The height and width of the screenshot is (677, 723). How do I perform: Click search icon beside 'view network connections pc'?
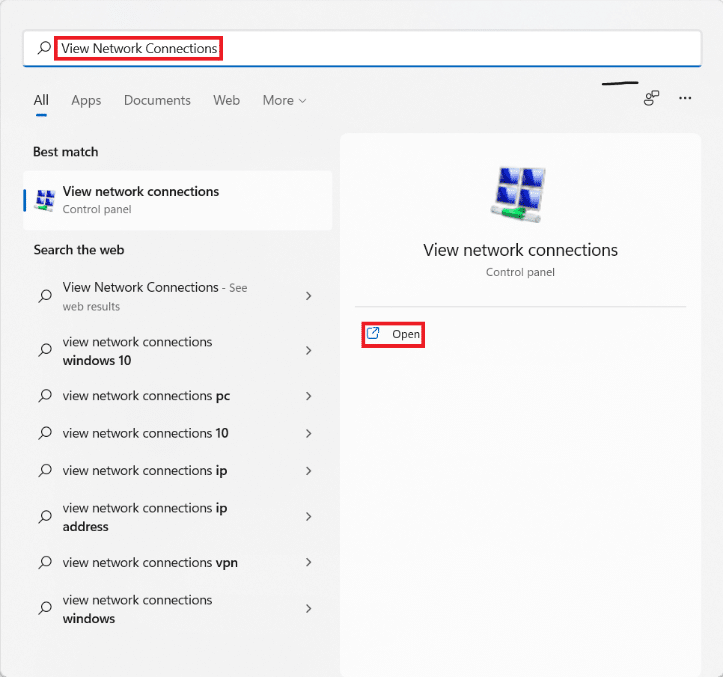pos(45,396)
